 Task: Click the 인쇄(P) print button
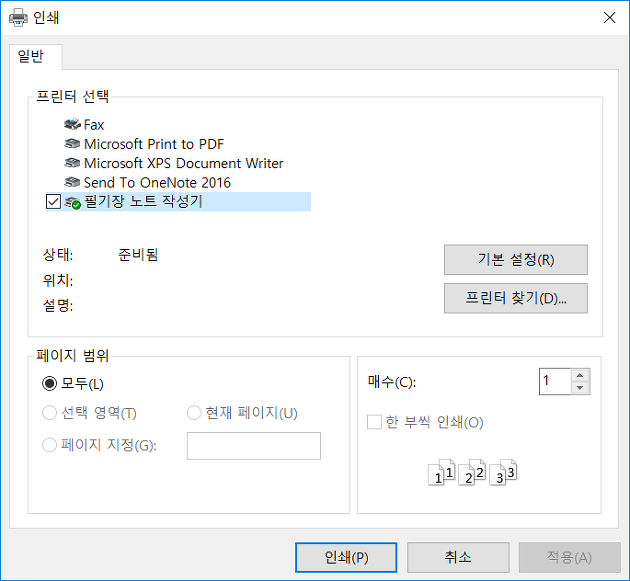click(346, 557)
